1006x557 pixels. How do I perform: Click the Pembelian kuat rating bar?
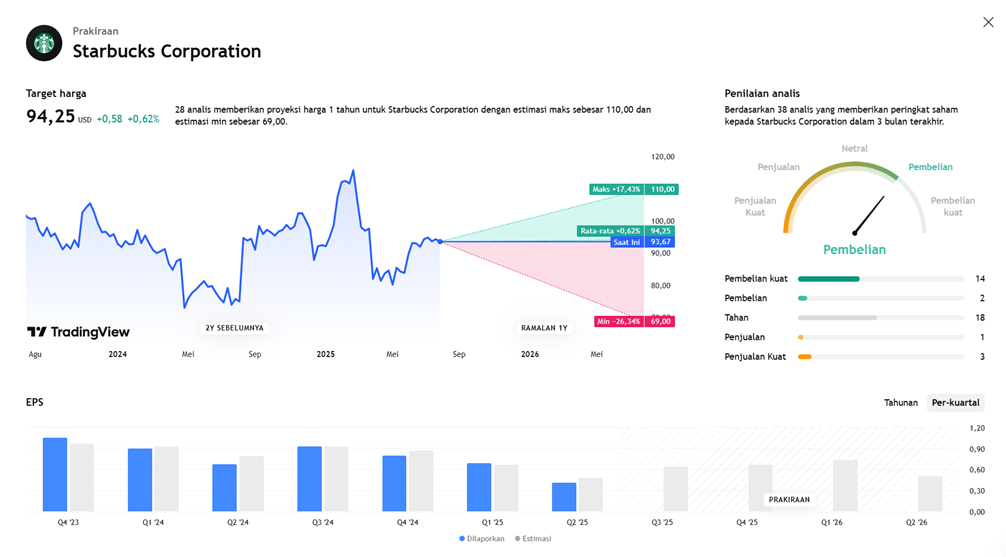pyautogui.click(x=881, y=279)
